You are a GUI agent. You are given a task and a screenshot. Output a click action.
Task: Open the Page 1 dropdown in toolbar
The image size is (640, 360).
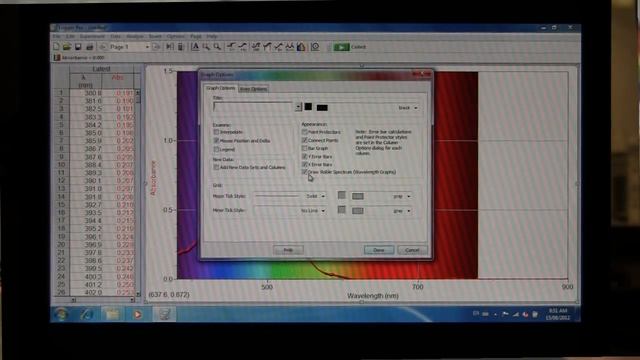(x=147, y=47)
